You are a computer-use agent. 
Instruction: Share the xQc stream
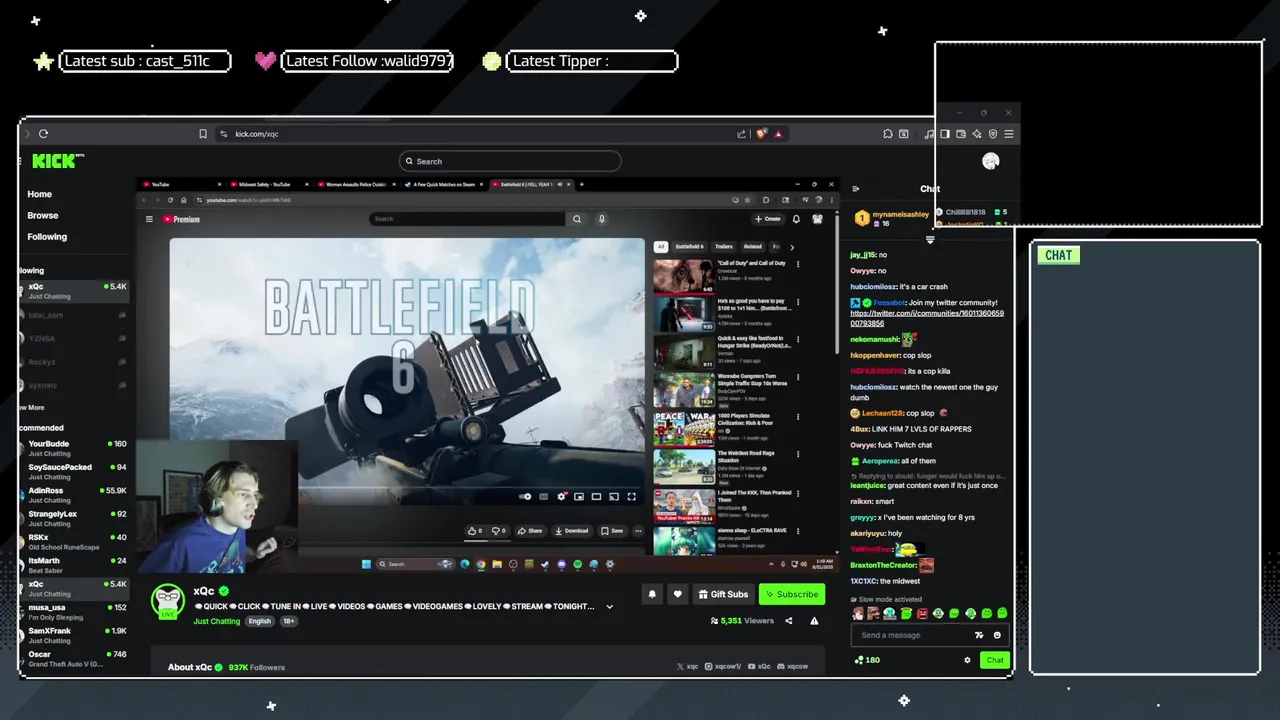(x=788, y=621)
